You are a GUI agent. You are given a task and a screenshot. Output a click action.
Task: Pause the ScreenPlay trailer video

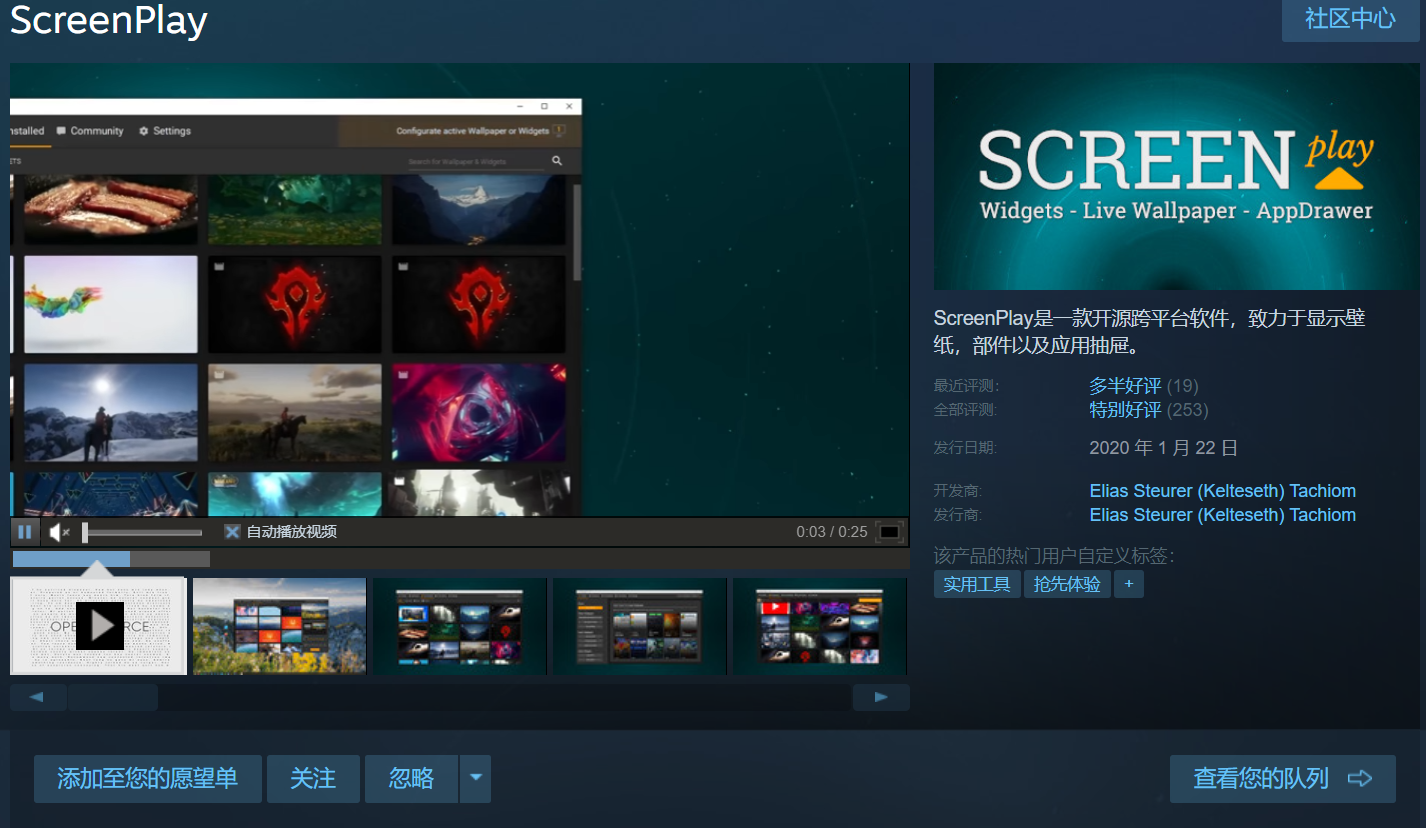(24, 531)
